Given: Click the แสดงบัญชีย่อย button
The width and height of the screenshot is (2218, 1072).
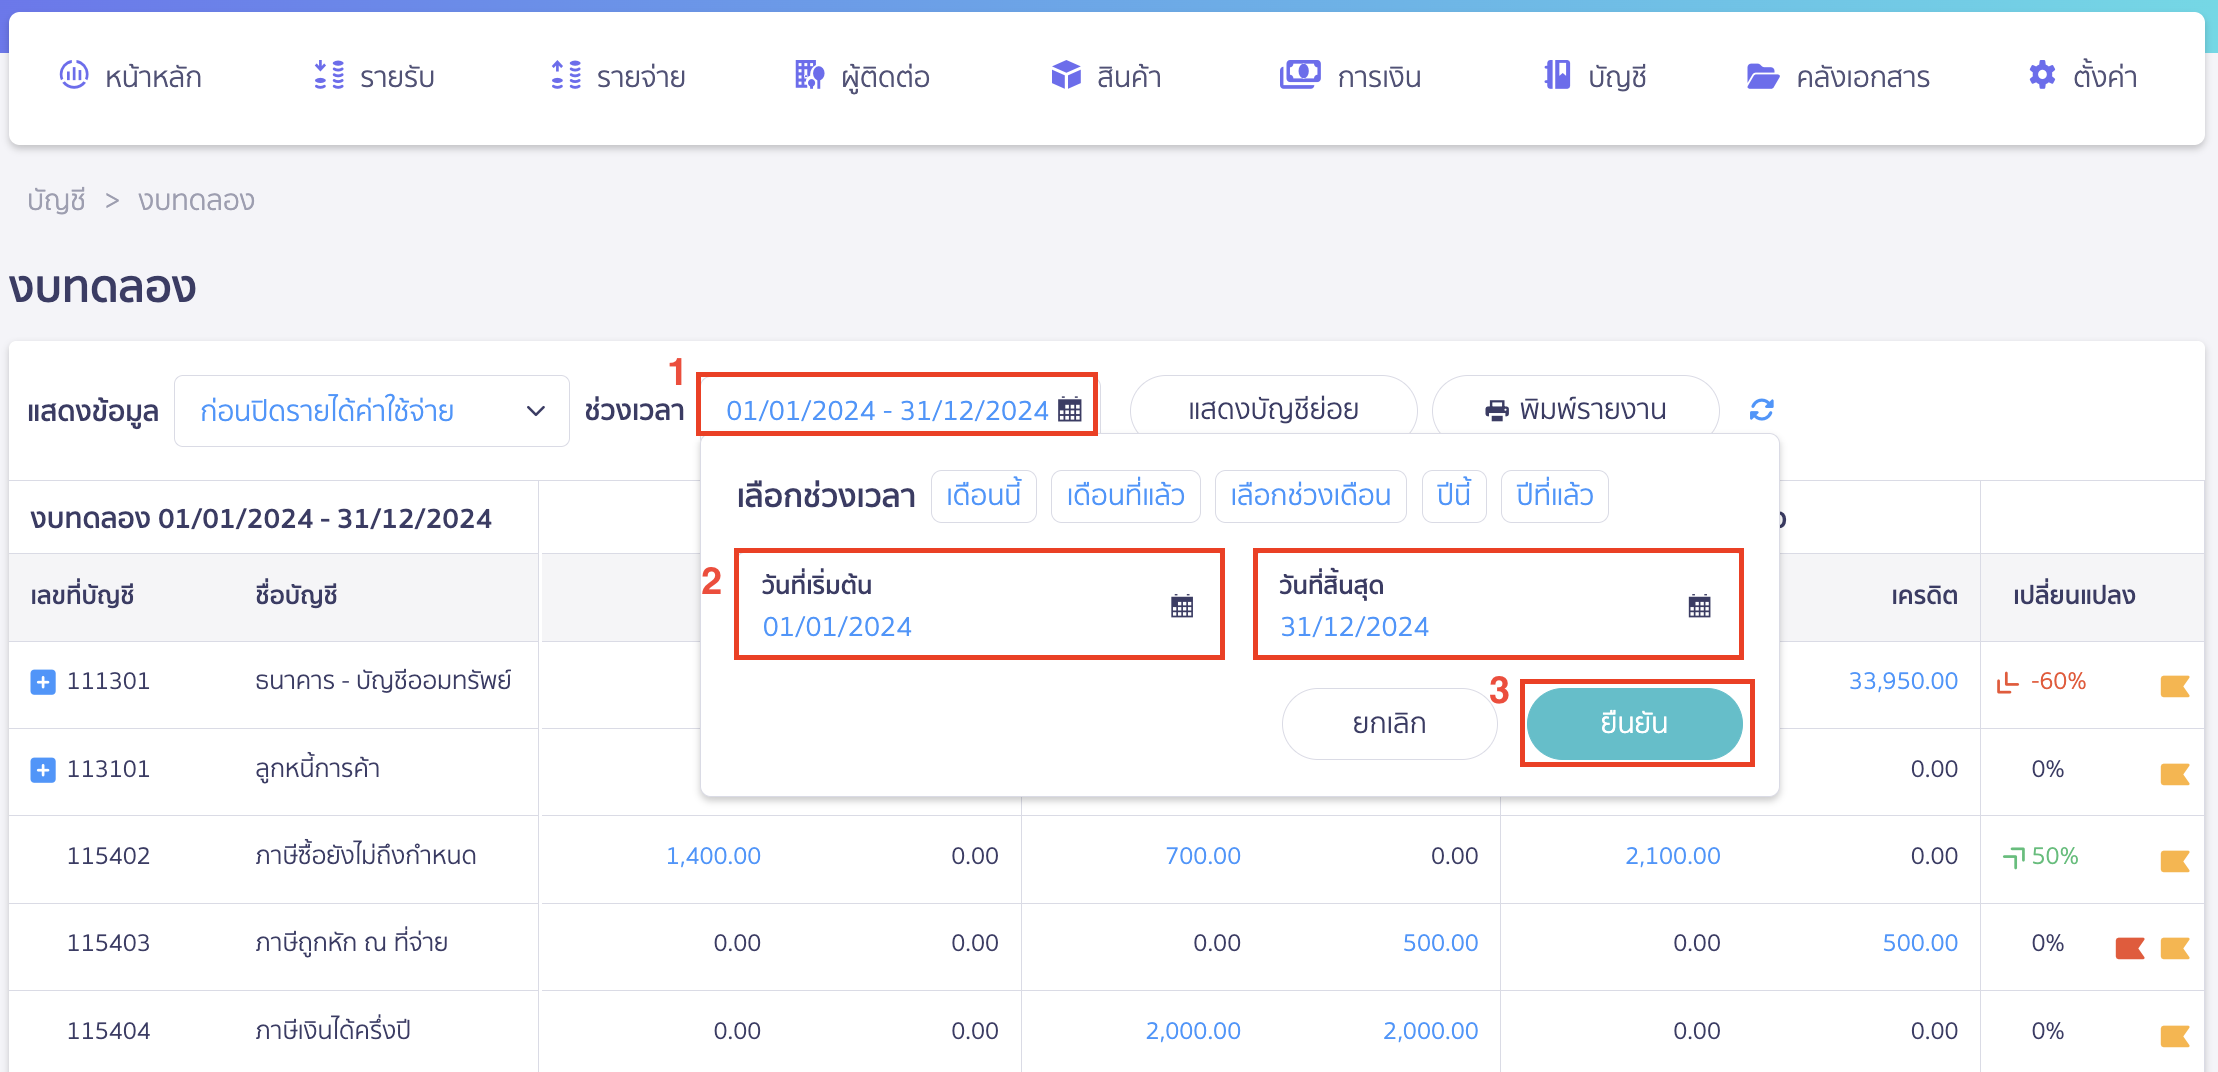Looking at the screenshot, I should coord(1273,408).
